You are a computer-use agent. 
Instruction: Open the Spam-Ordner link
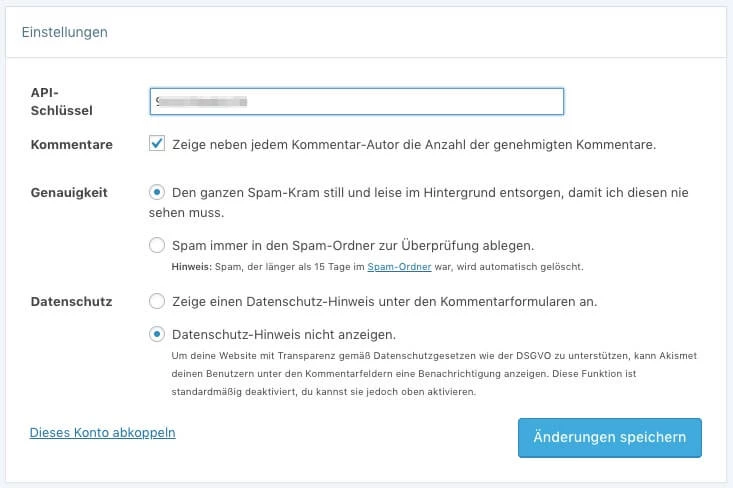[399, 267]
